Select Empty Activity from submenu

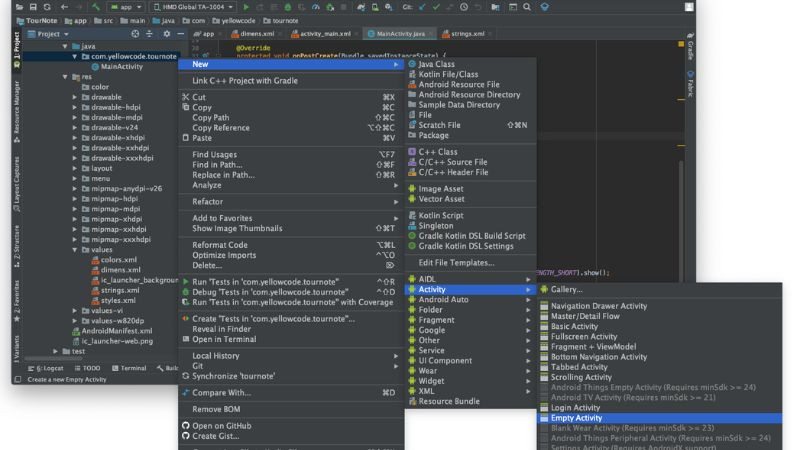click(660, 418)
